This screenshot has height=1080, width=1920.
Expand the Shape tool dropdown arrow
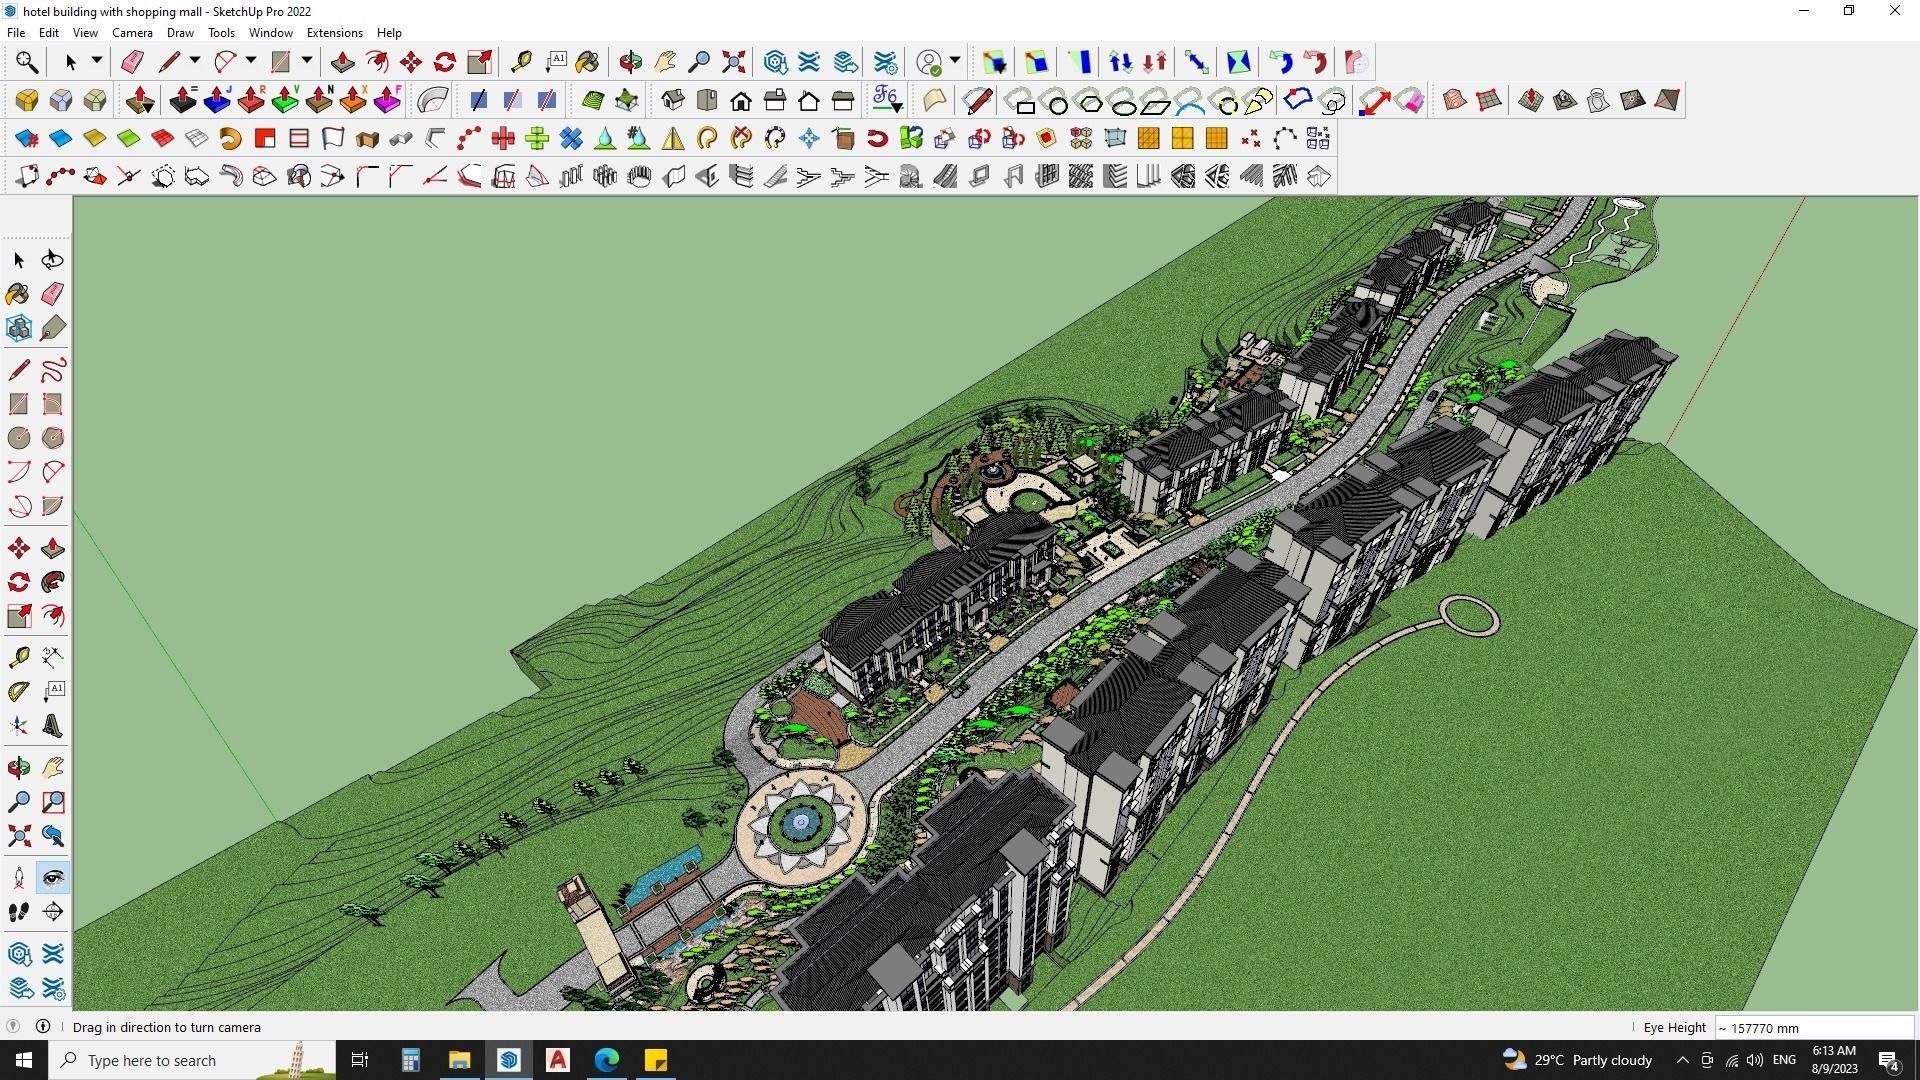tap(307, 61)
